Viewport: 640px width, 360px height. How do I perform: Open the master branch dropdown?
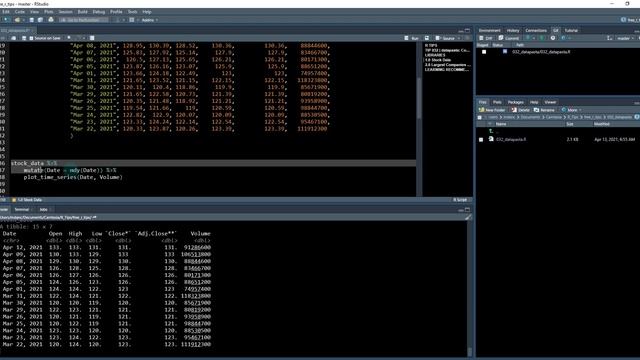[625, 38]
